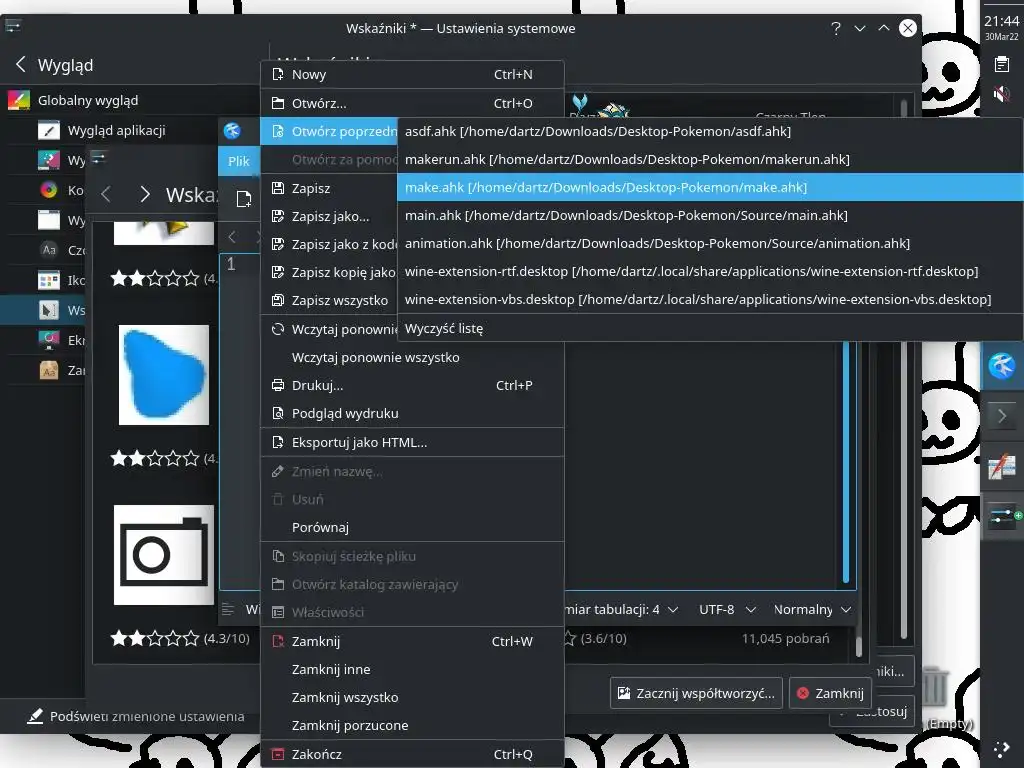Go back to Wygląd settings category
The height and width of the screenshot is (768, 1024).
54,65
